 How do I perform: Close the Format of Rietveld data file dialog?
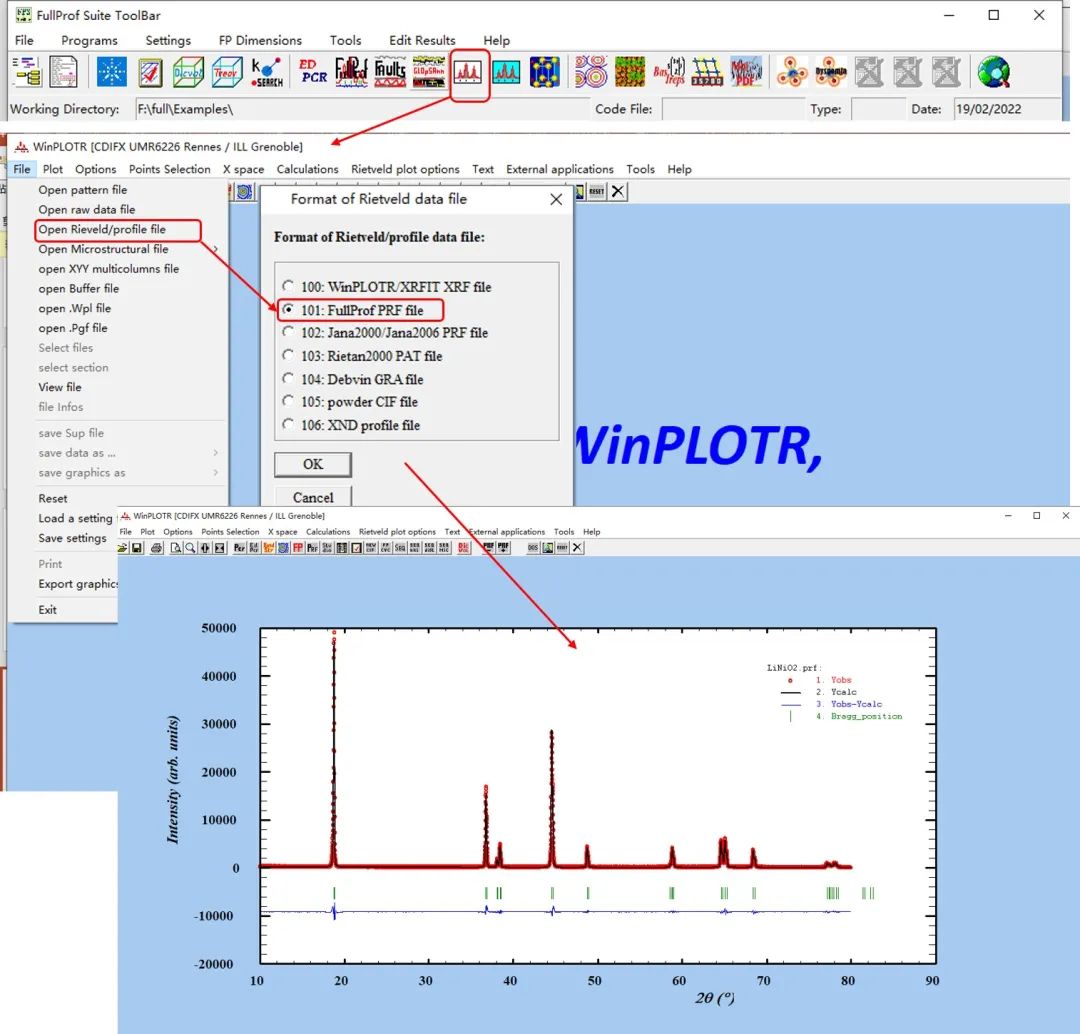(556, 199)
